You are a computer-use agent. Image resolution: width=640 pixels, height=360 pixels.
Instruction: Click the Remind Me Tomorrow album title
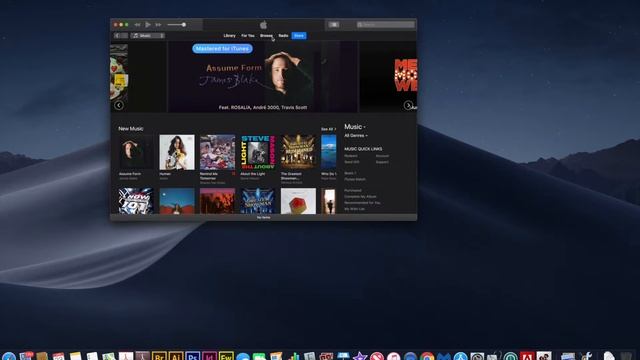click(209, 176)
